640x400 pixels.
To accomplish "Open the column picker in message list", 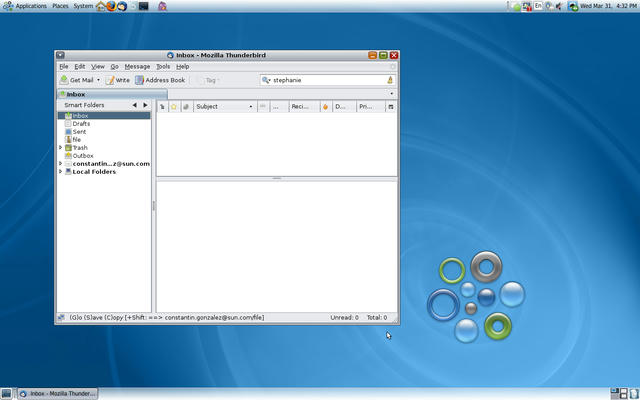I will 391,106.
